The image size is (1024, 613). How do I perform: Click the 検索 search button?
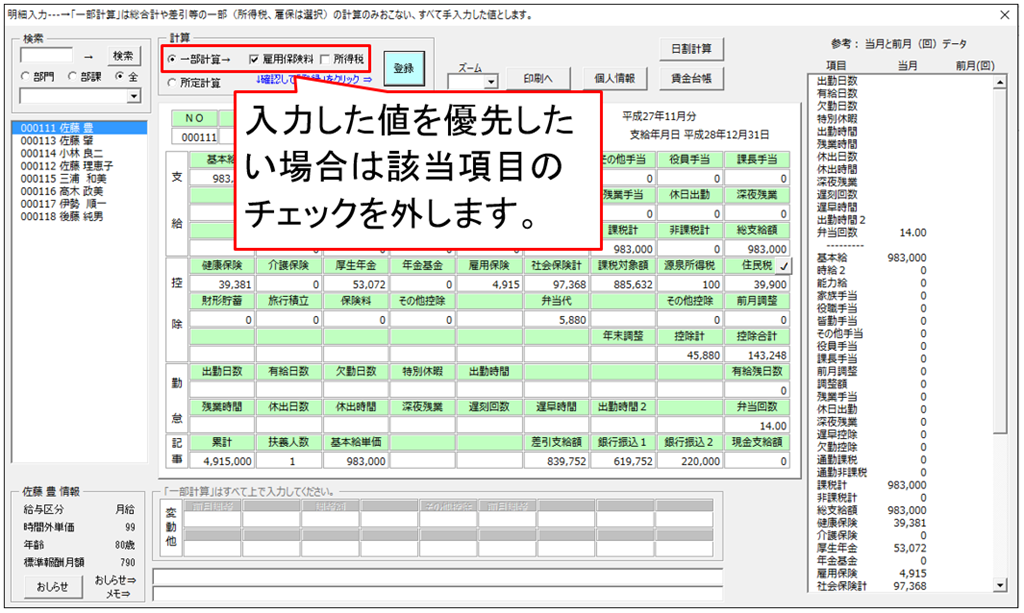(x=123, y=56)
